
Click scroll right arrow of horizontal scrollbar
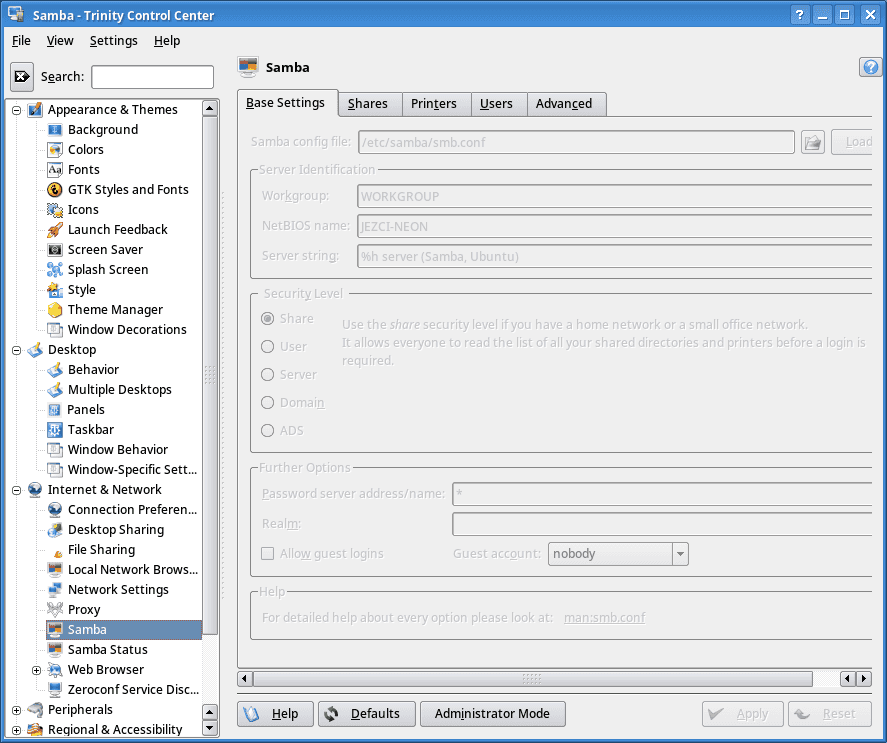click(864, 678)
